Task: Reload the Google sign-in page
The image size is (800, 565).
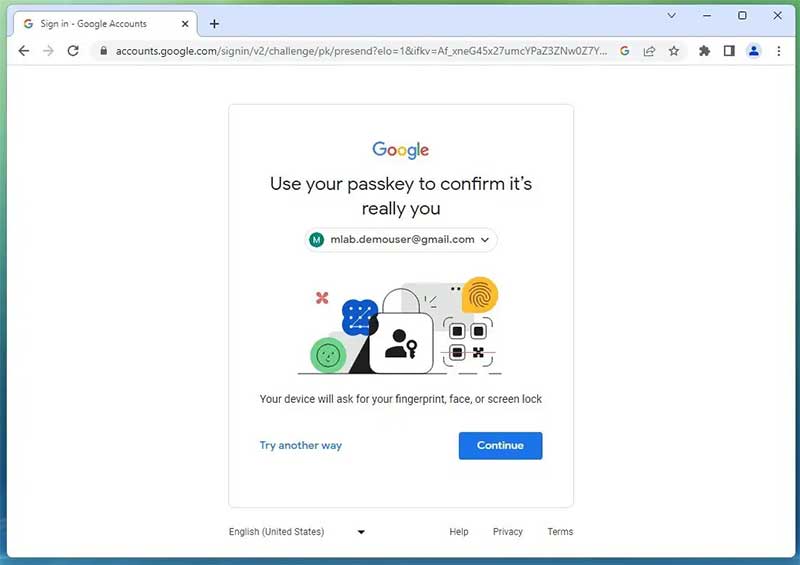Action: (73, 51)
